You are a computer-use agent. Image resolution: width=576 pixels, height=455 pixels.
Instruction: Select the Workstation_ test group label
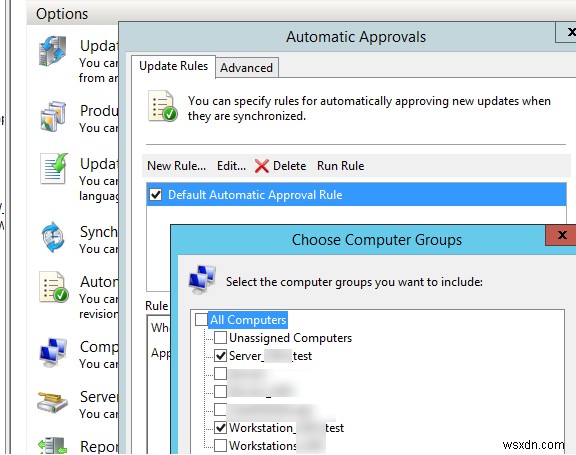(287, 428)
